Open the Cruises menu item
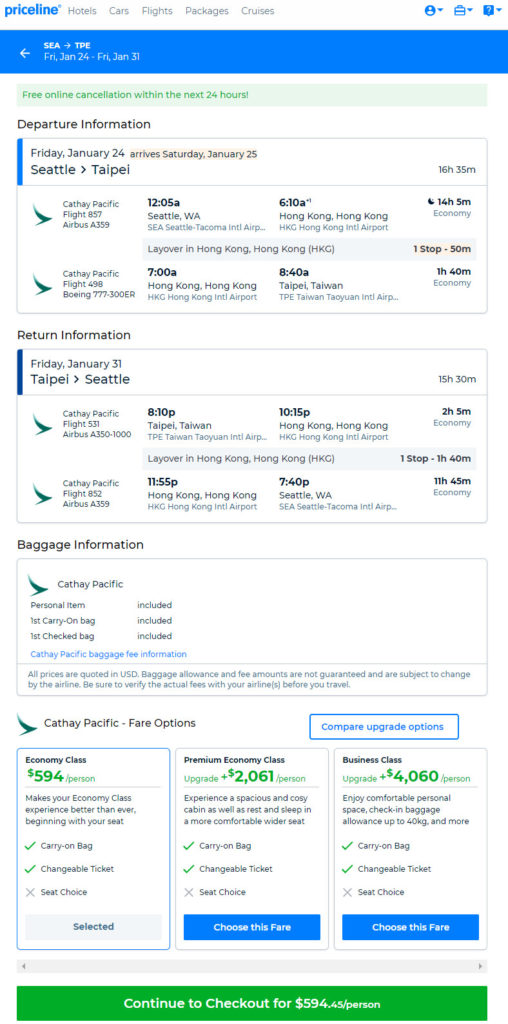The image size is (508, 1024). 257,11
